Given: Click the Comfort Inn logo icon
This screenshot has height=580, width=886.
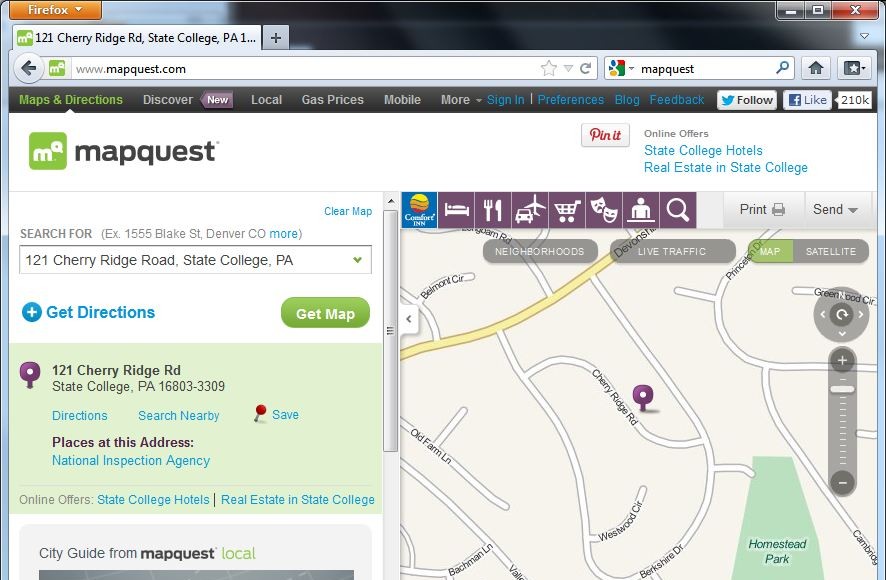Looking at the screenshot, I should click(x=419, y=210).
